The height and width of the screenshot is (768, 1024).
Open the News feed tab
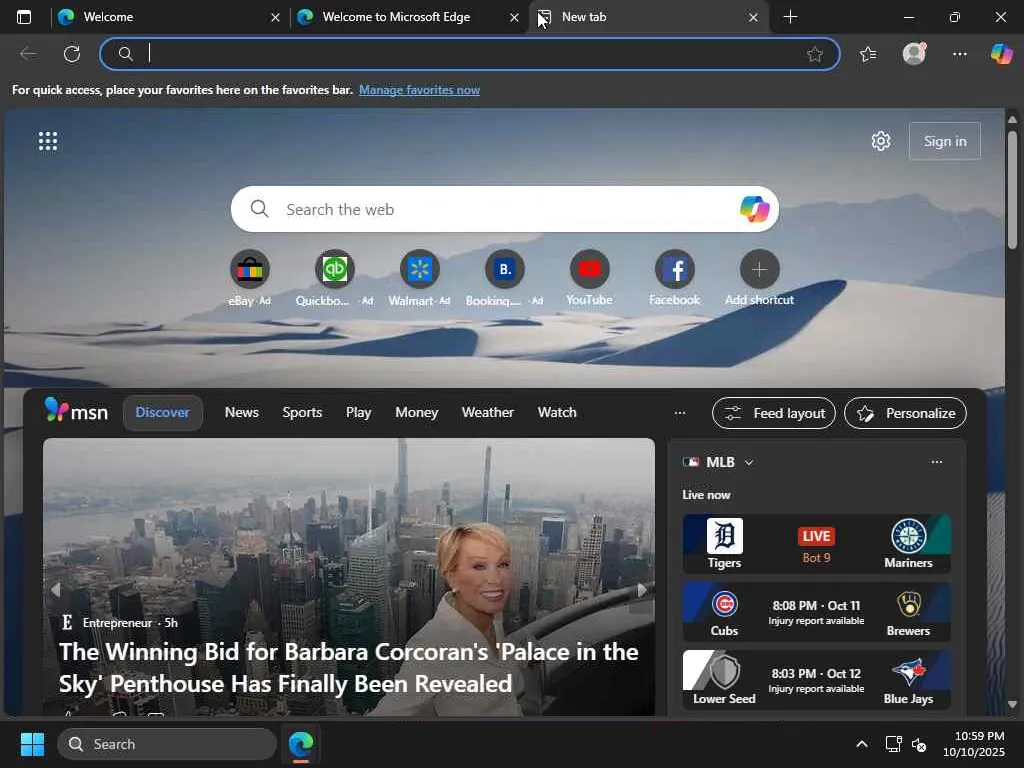[x=242, y=413]
